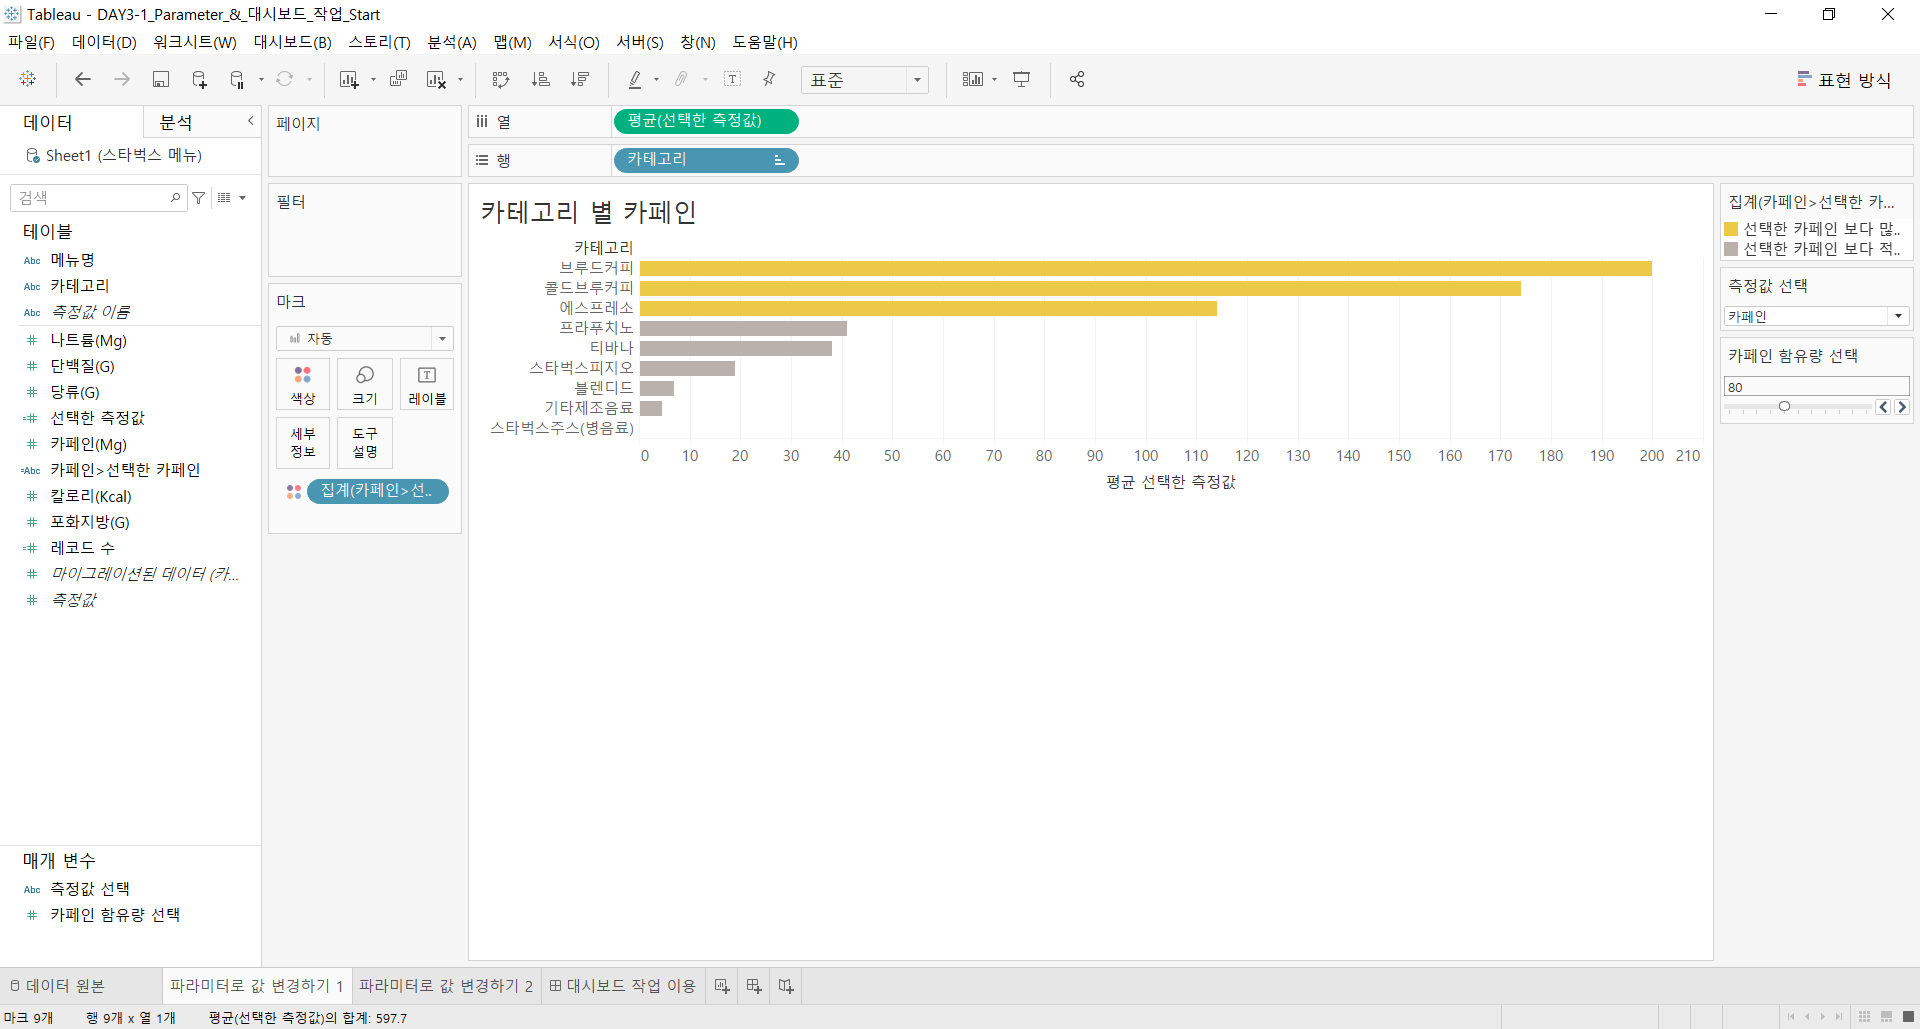Click the 평균(선택한 측정값) column pill
Image resolution: width=1920 pixels, height=1029 pixels.
[705, 121]
